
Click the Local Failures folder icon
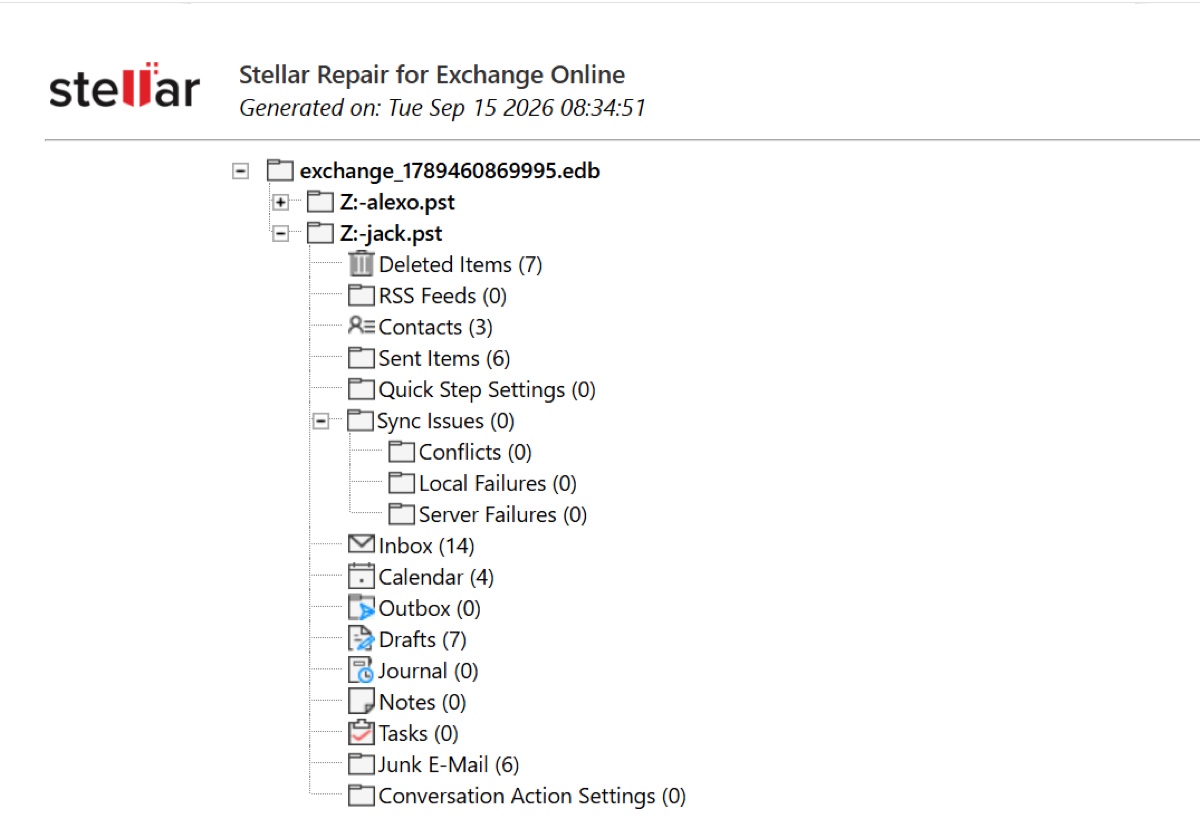[402, 483]
